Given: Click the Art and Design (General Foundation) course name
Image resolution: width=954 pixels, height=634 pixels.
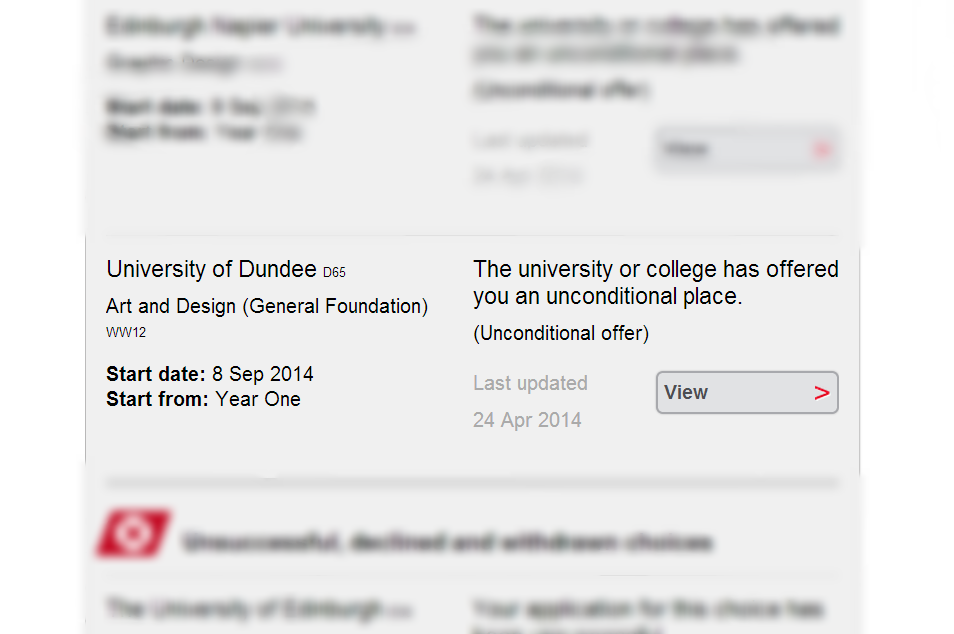Looking at the screenshot, I should (x=267, y=306).
